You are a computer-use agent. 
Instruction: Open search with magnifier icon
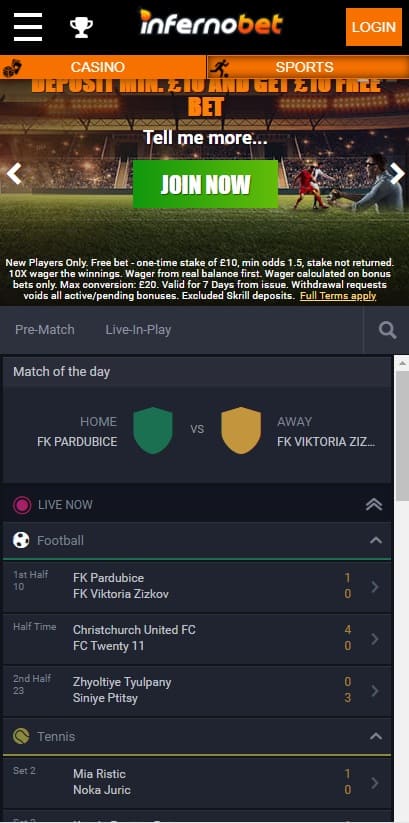coord(387,330)
